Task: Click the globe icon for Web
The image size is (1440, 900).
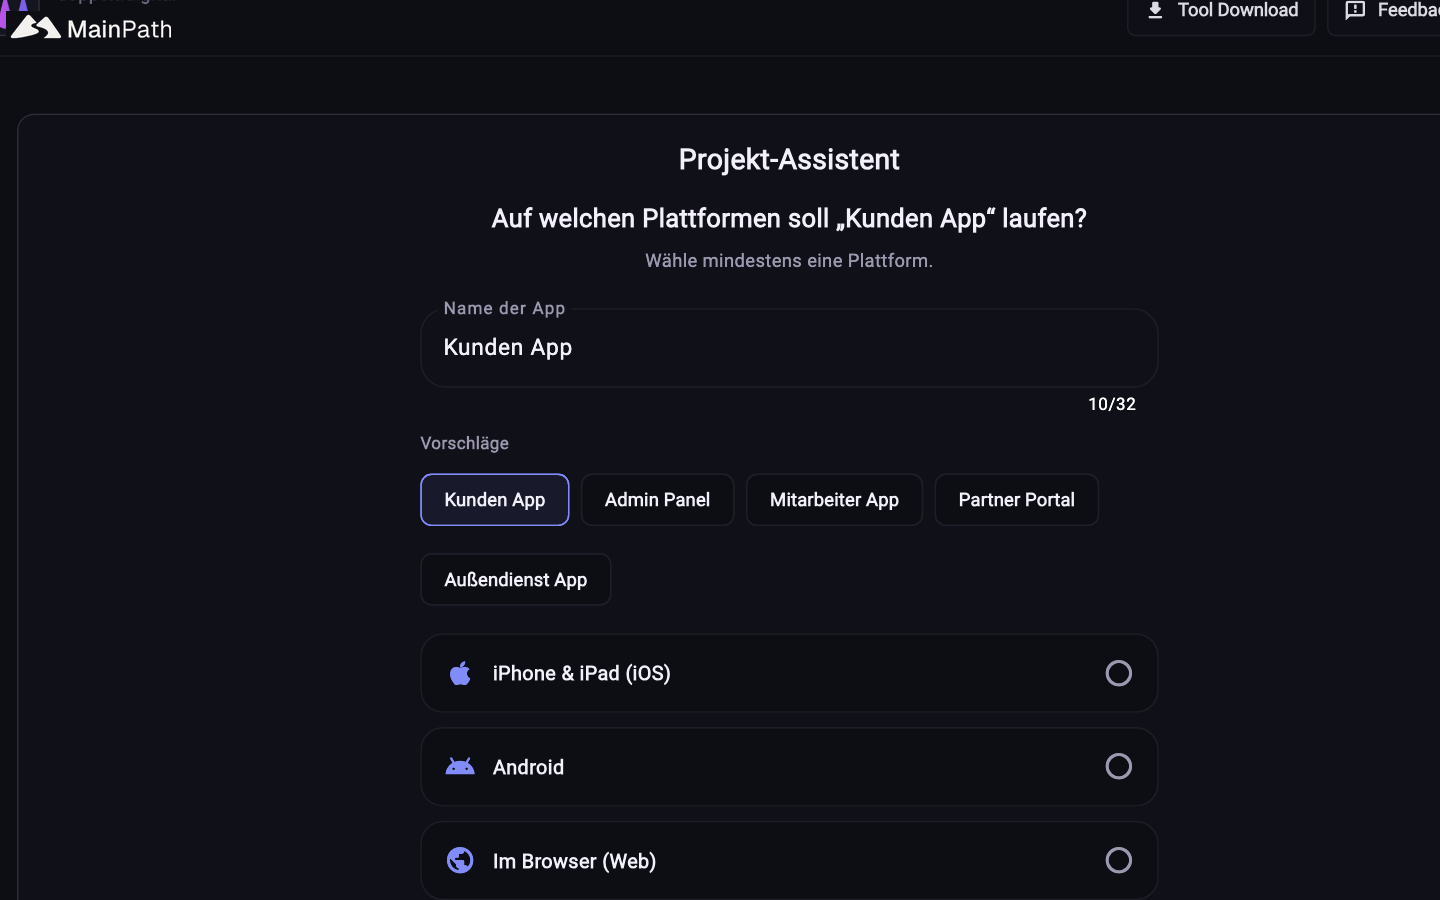Action: [x=460, y=860]
